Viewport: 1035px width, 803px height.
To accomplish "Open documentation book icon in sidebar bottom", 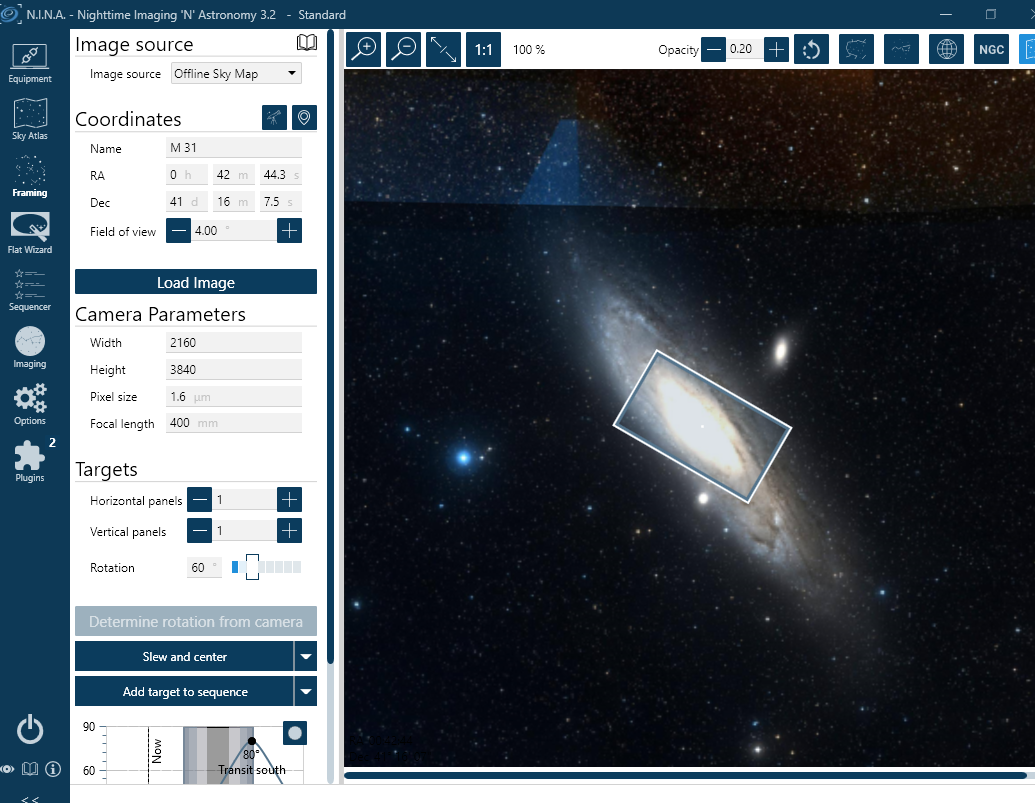I will (x=30, y=769).
